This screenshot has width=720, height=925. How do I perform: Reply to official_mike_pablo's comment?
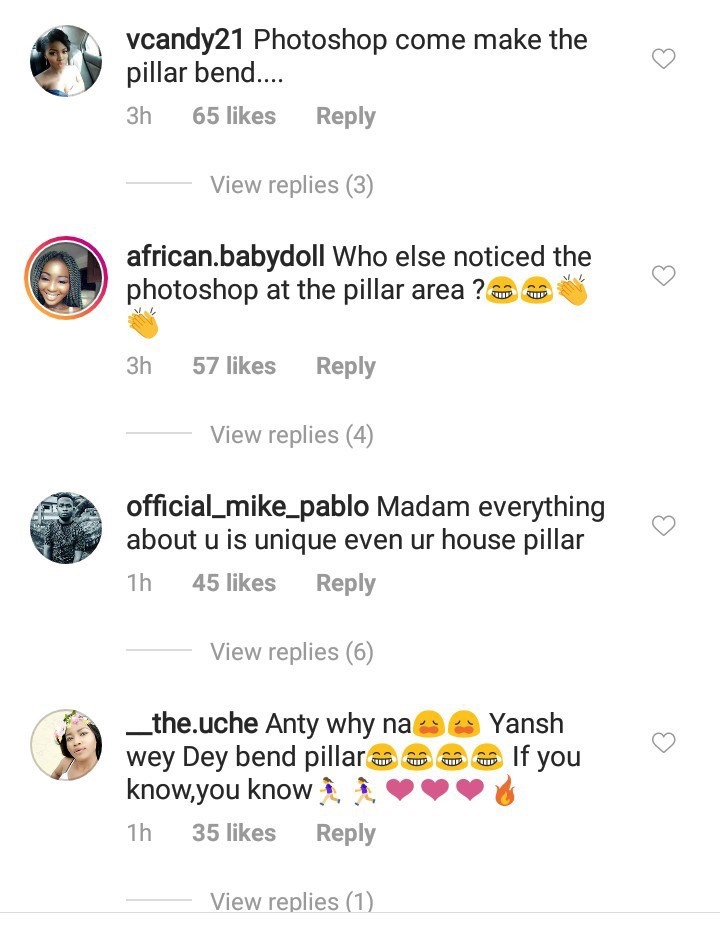tap(346, 583)
